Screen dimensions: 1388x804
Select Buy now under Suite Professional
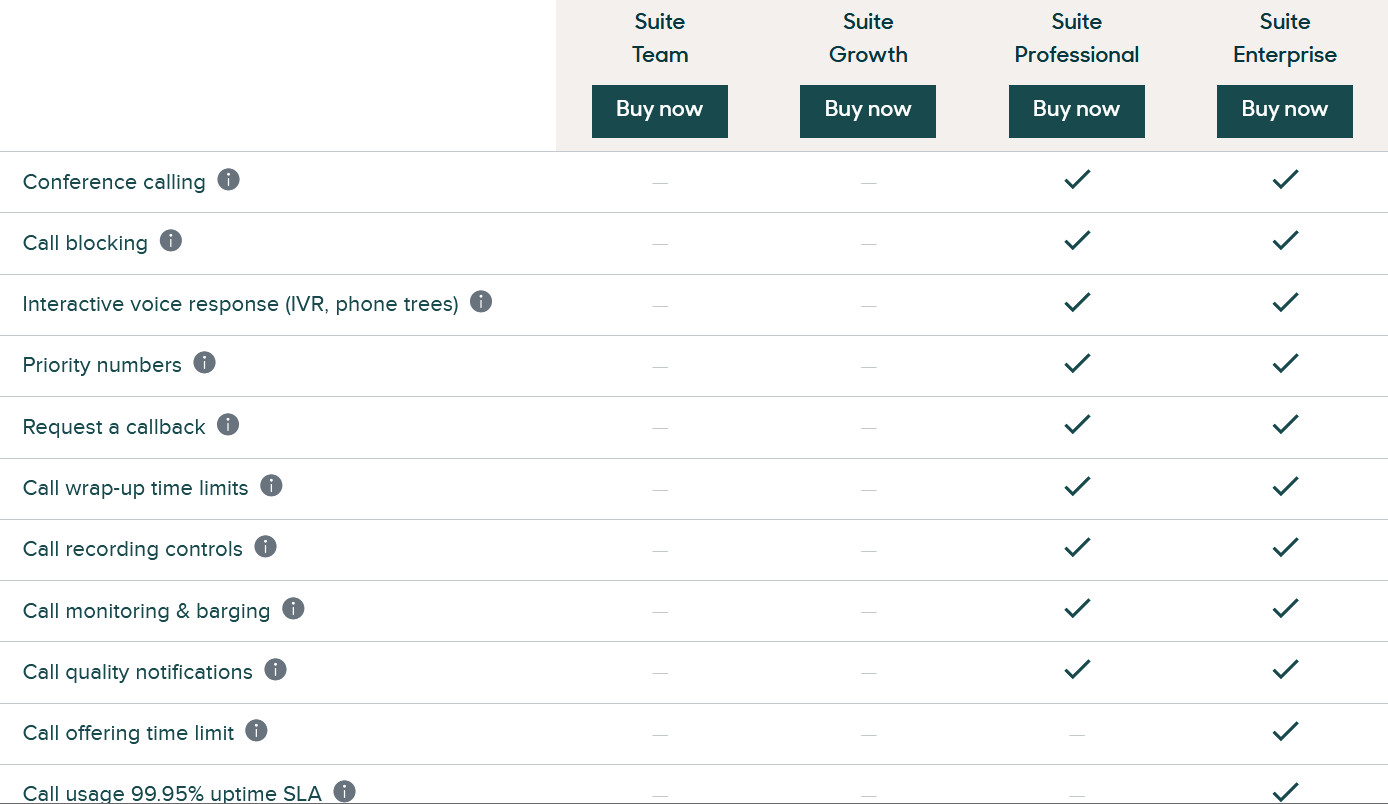(x=1077, y=111)
